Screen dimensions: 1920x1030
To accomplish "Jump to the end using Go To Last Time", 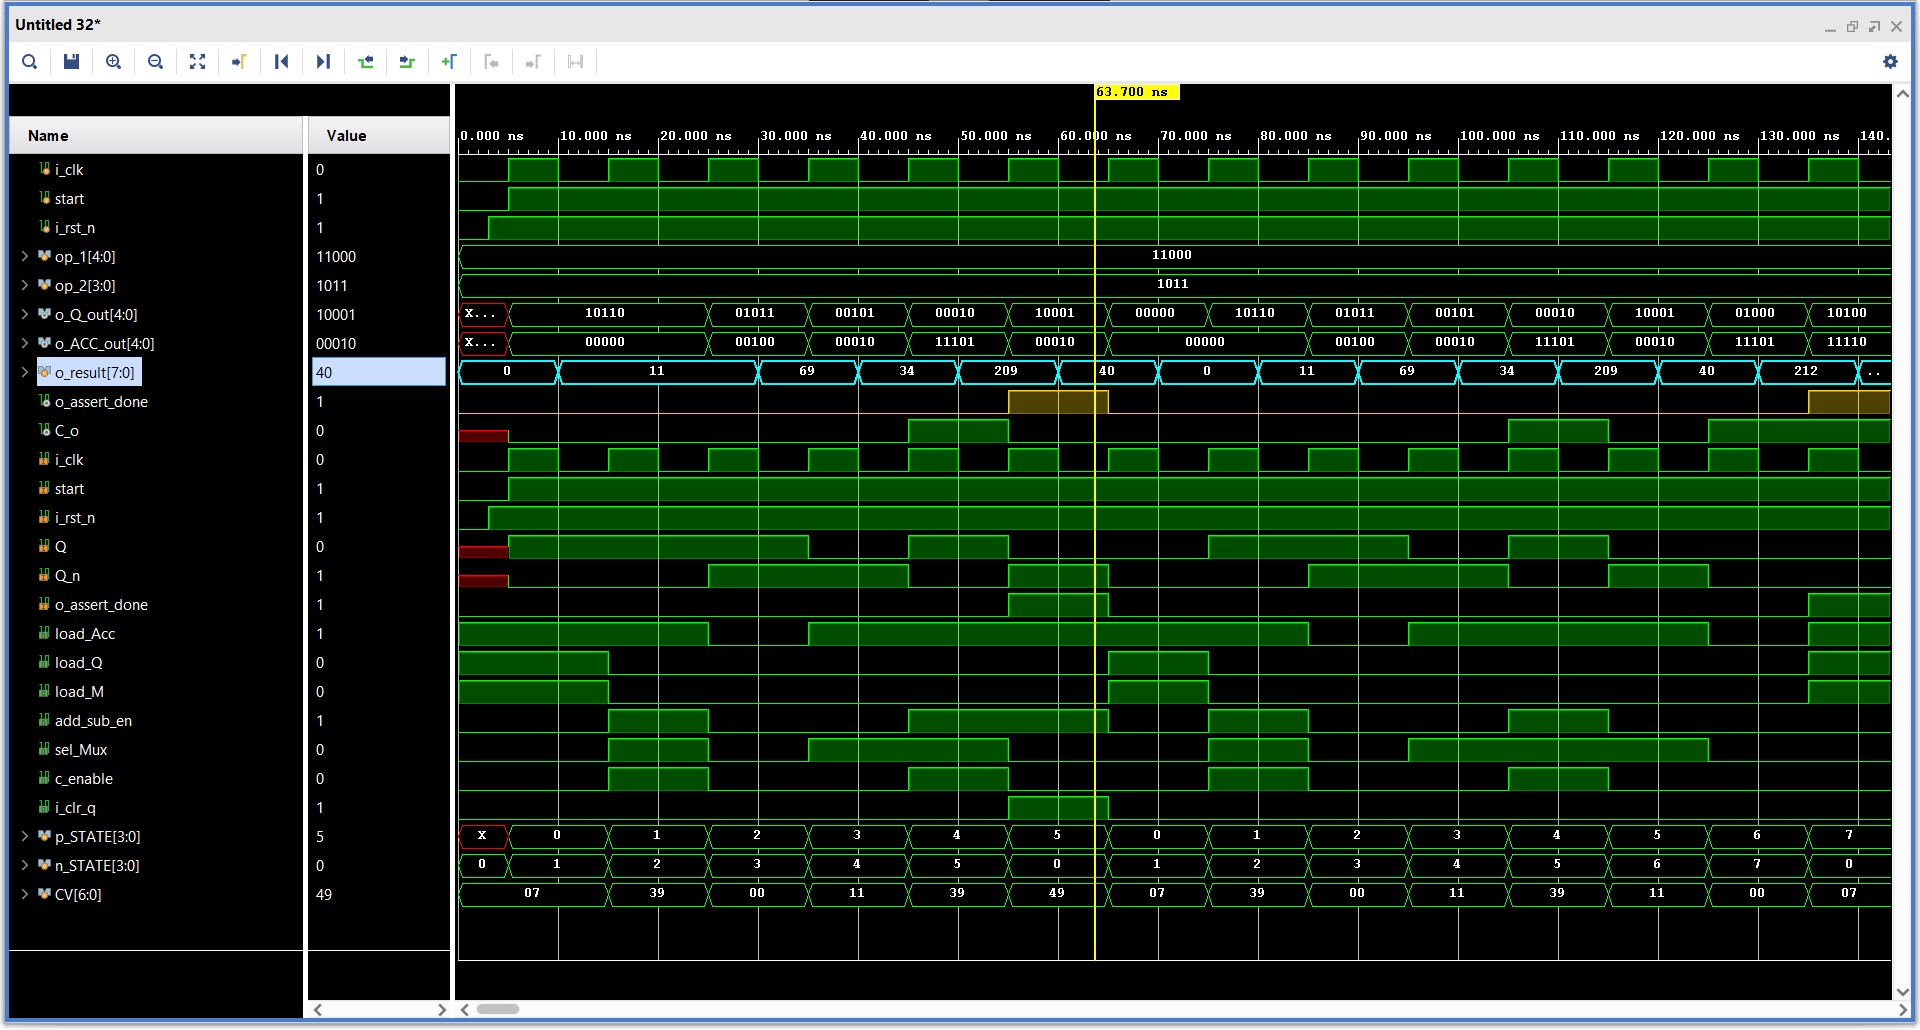I will click(323, 61).
